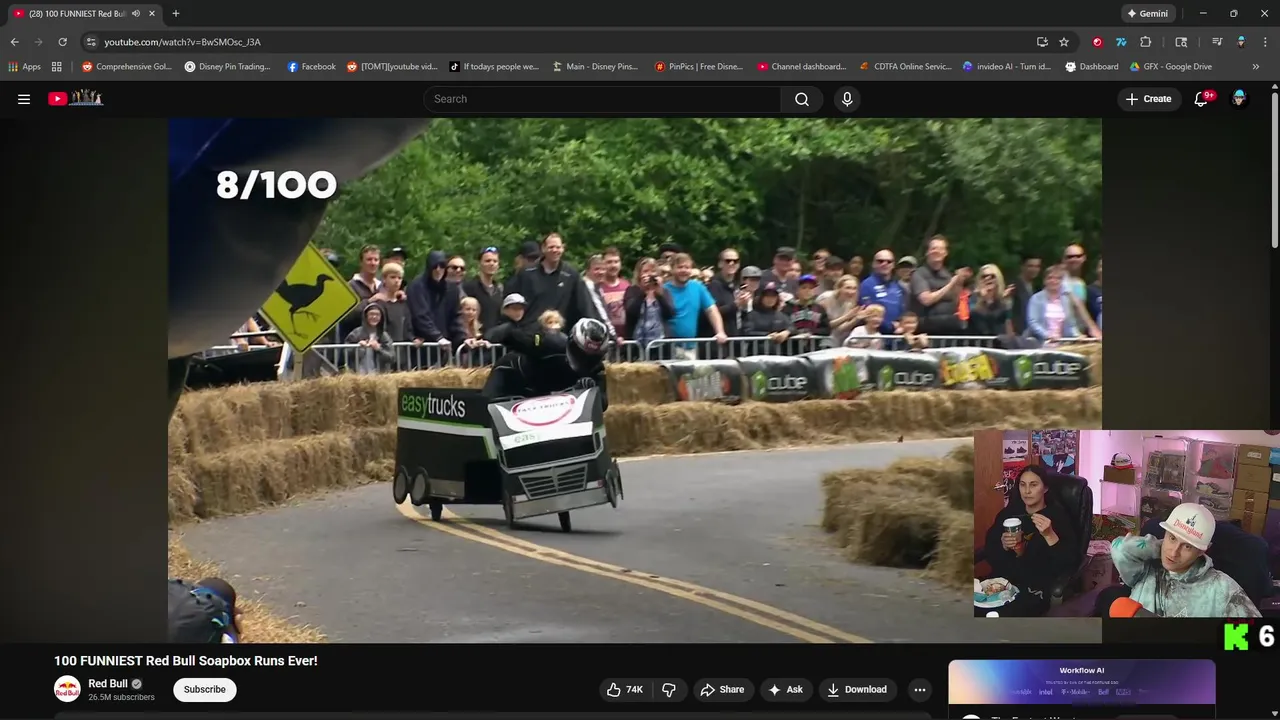This screenshot has height=720, width=1280.
Task: Open If todays people we... bookmark
Action: click(494, 67)
